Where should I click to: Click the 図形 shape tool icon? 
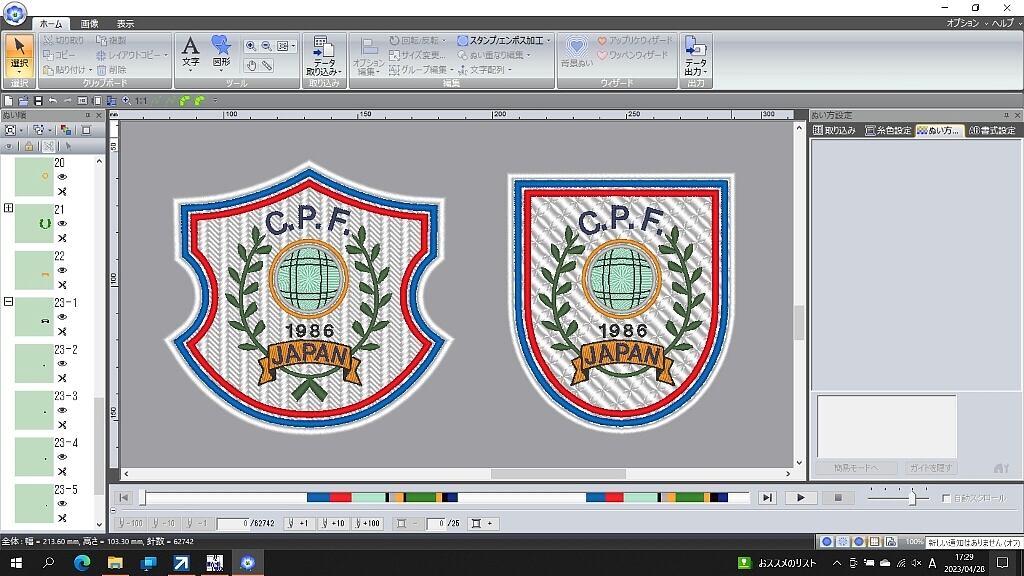221,52
